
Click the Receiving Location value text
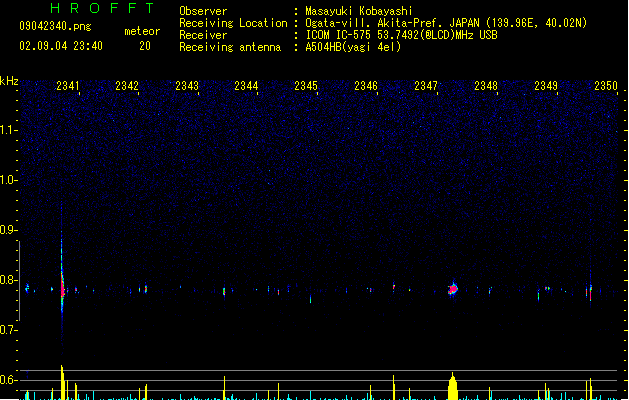pos(446,23)
